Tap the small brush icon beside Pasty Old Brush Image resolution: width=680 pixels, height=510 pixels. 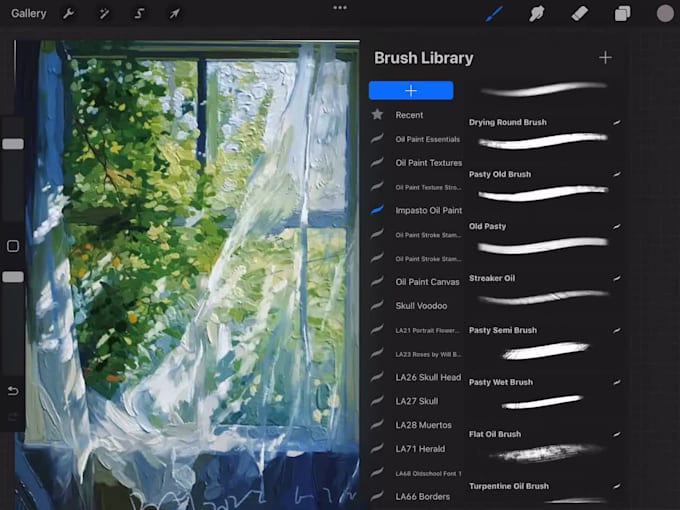pyautogui.click(x=617, y=174)
